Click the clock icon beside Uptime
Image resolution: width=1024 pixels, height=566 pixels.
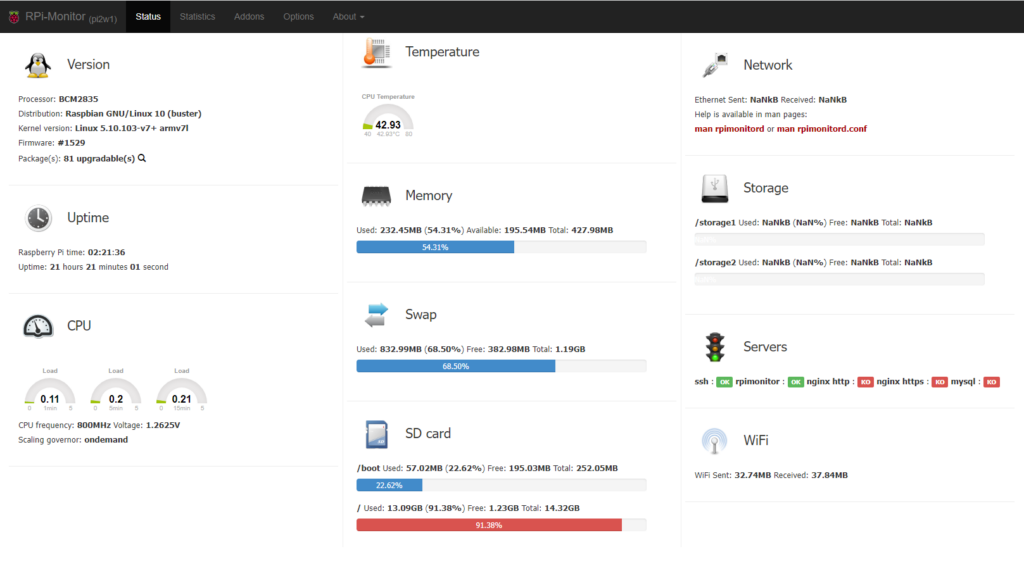point(38,218)
